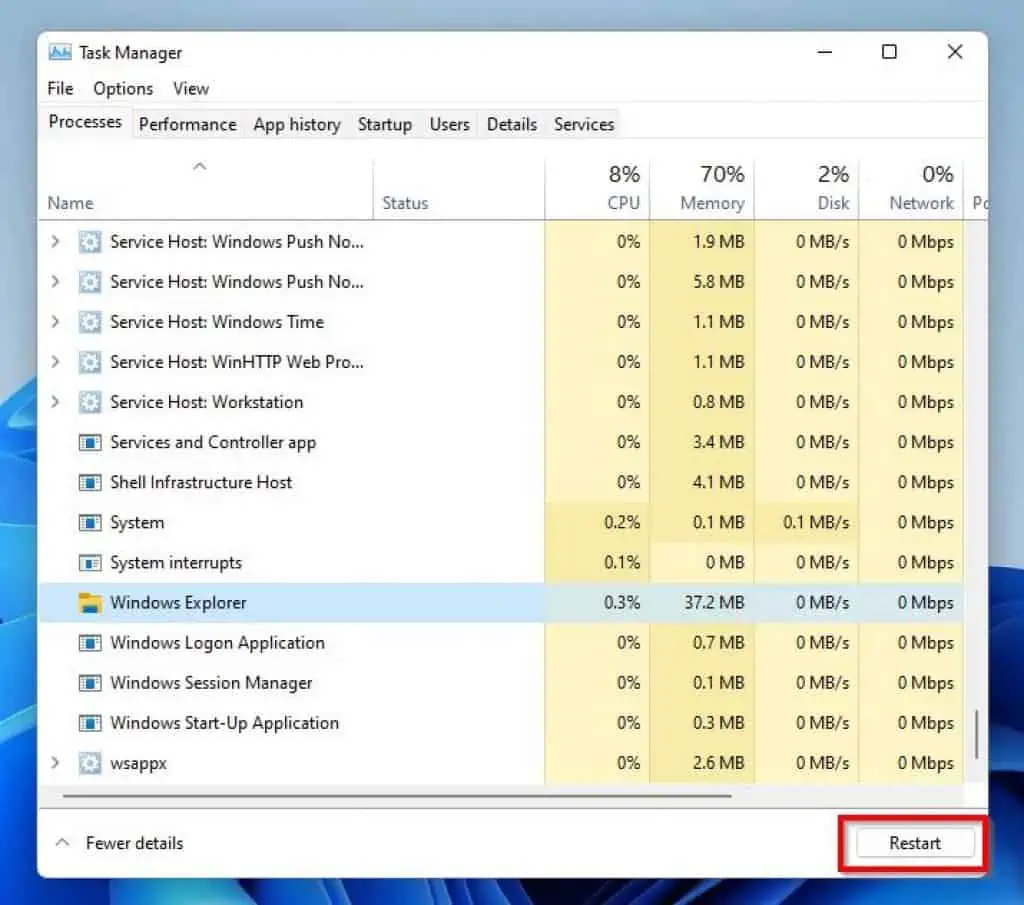Sort by the CPU column header
1024x905 pixels.
(x=597, y=189)
